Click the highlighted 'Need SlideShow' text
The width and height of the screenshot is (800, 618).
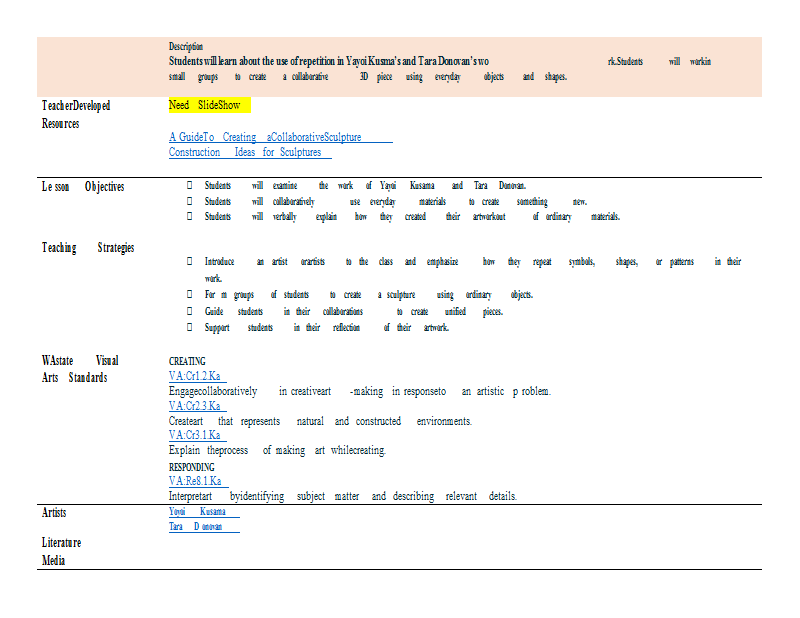pos(210,105)
